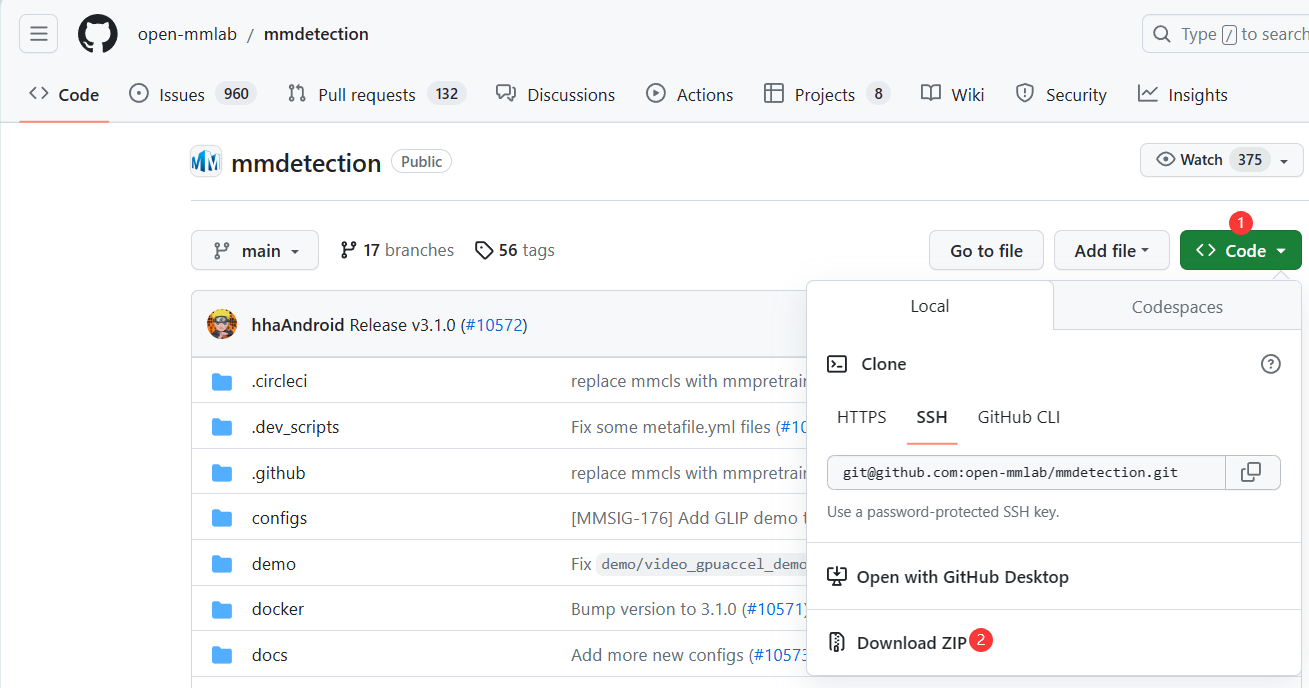This screenshot has width=1309, height=688.
Task: Click the mmdetection repository avatar logo
Action: click(206, 162)
